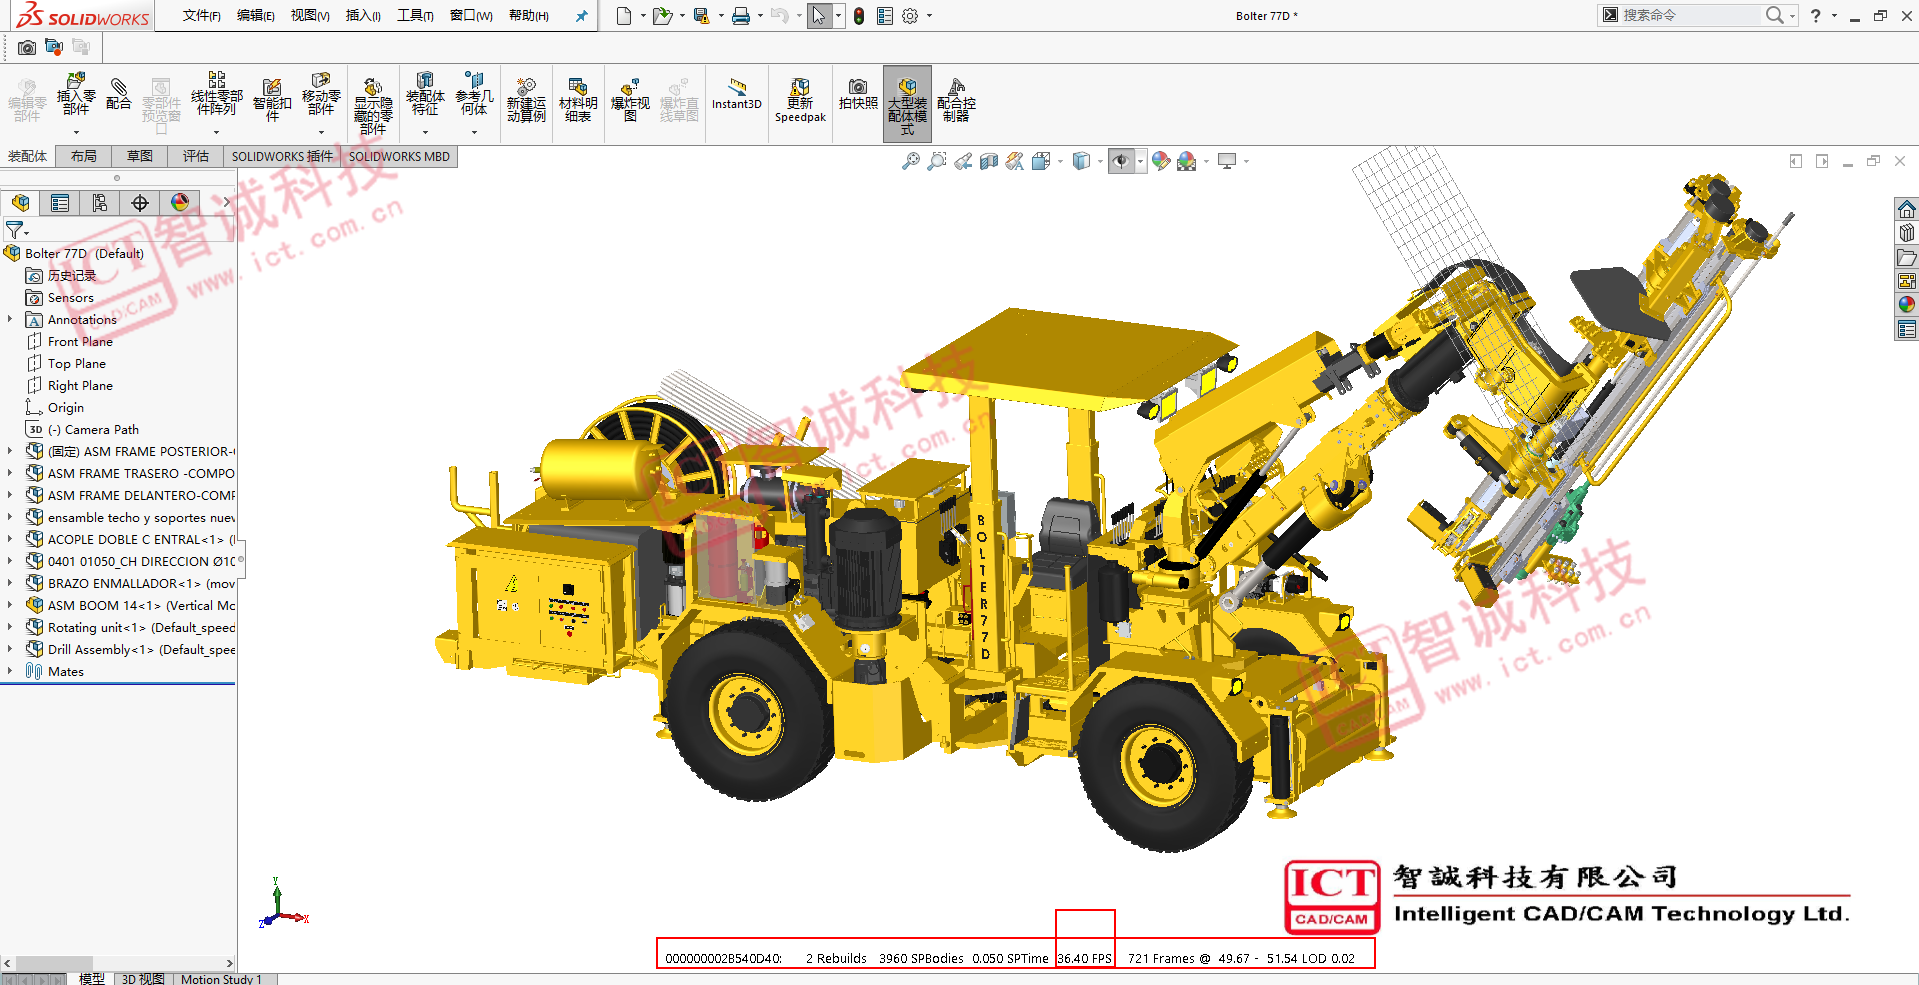The height and width of the screenshot is (985, 1919).
Task: Switch to SOLIDWORKS MBD tab
Action: point(399,156)
